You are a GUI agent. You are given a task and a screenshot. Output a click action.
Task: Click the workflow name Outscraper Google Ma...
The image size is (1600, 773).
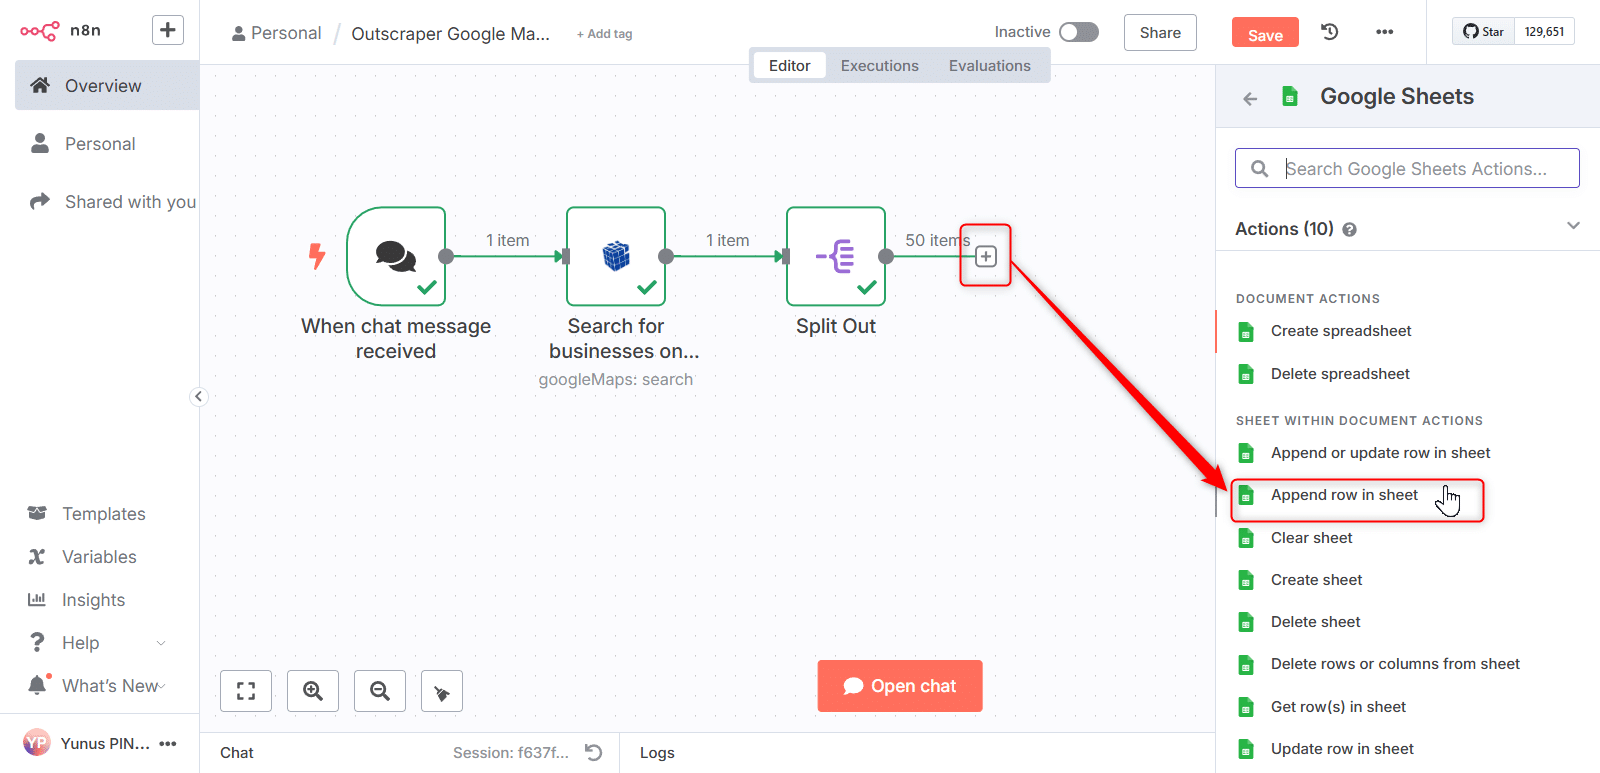point(450,34)
